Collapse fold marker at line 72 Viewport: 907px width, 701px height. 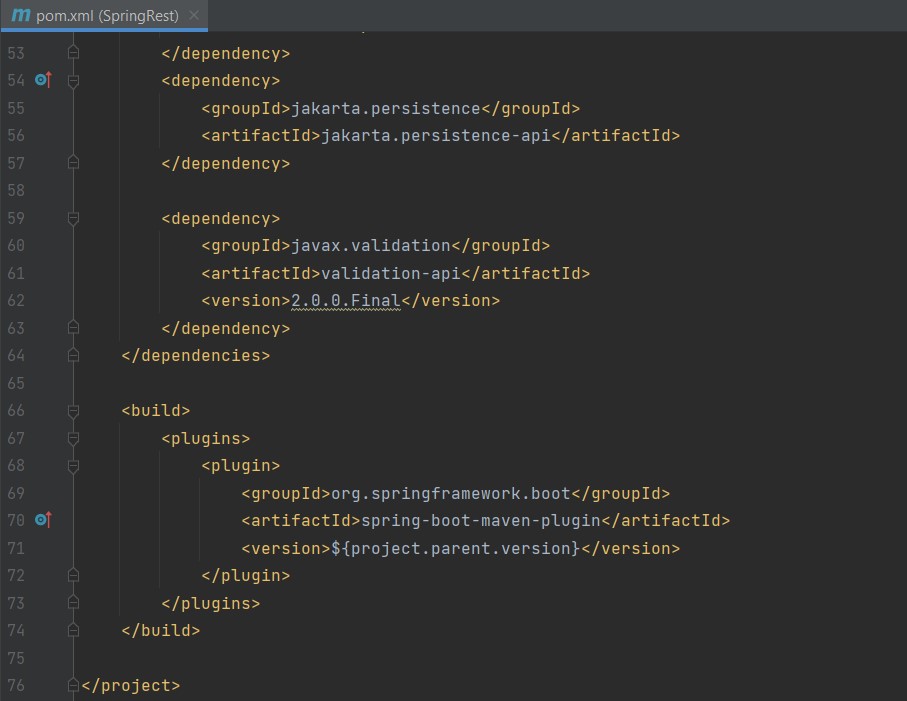(73, 575)
